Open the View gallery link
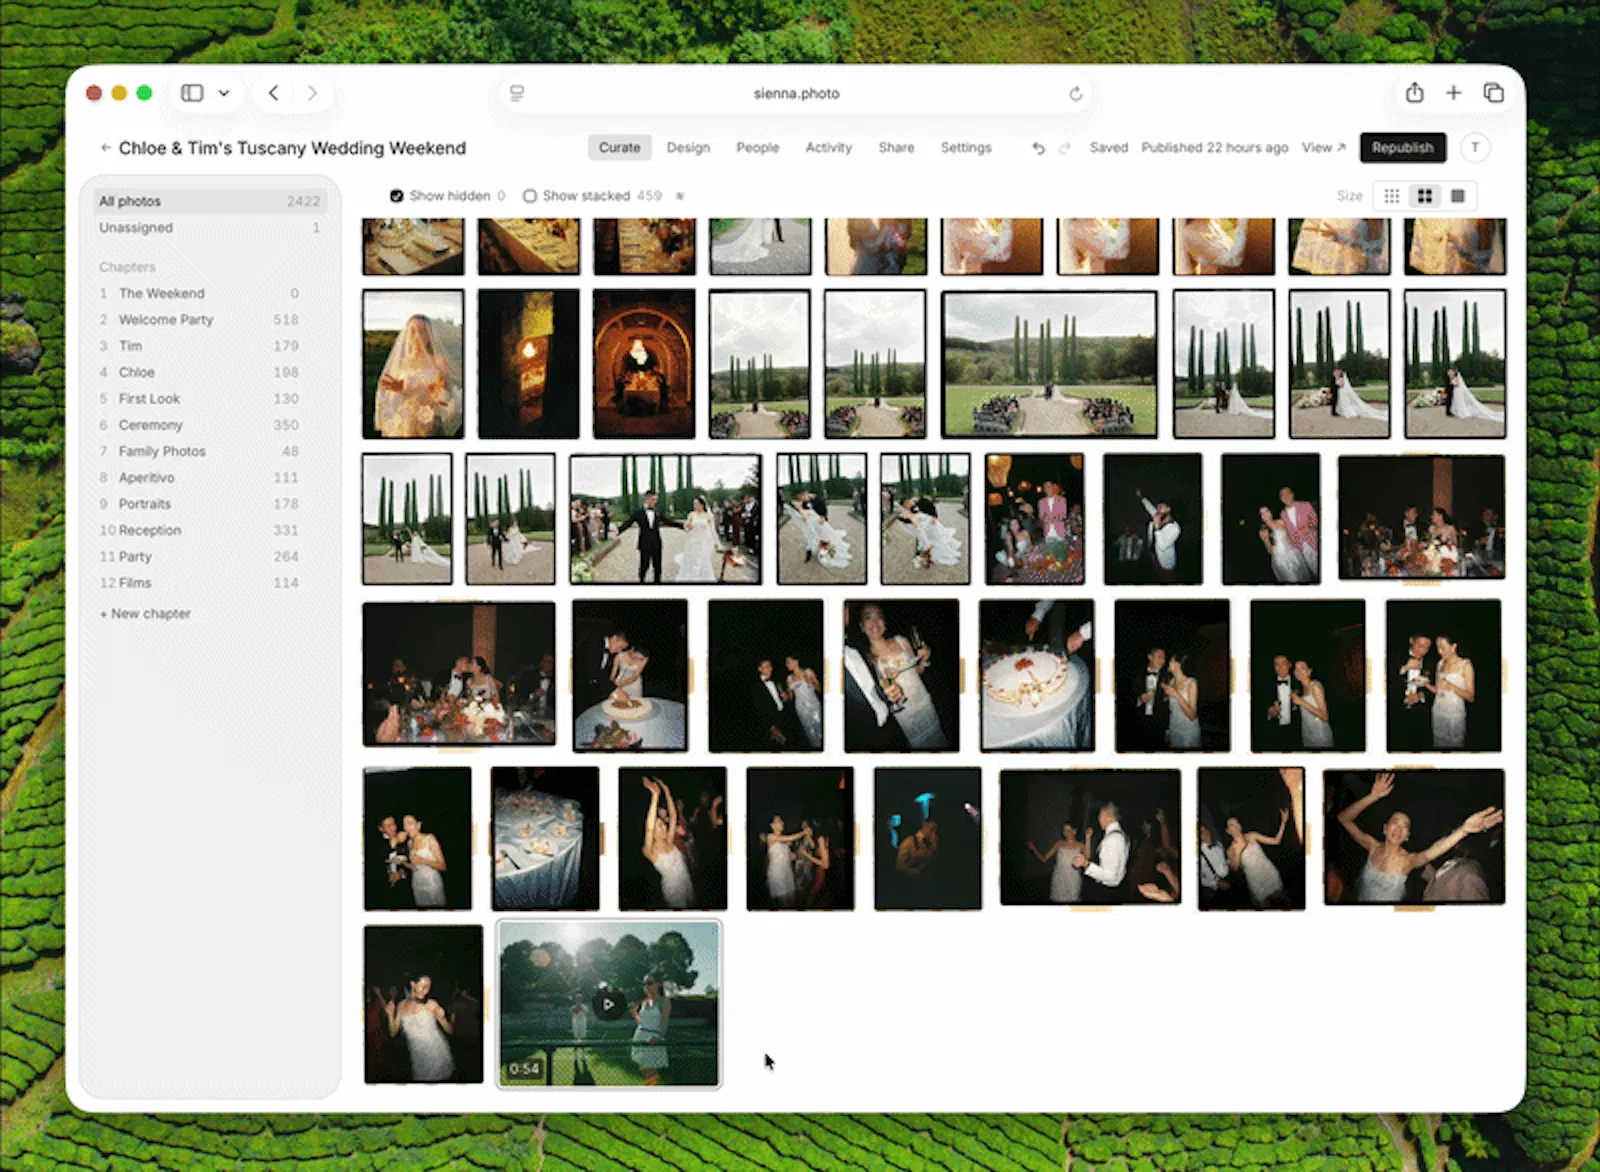This screenshot has width=1600, height=1172. coord(1323,147)
